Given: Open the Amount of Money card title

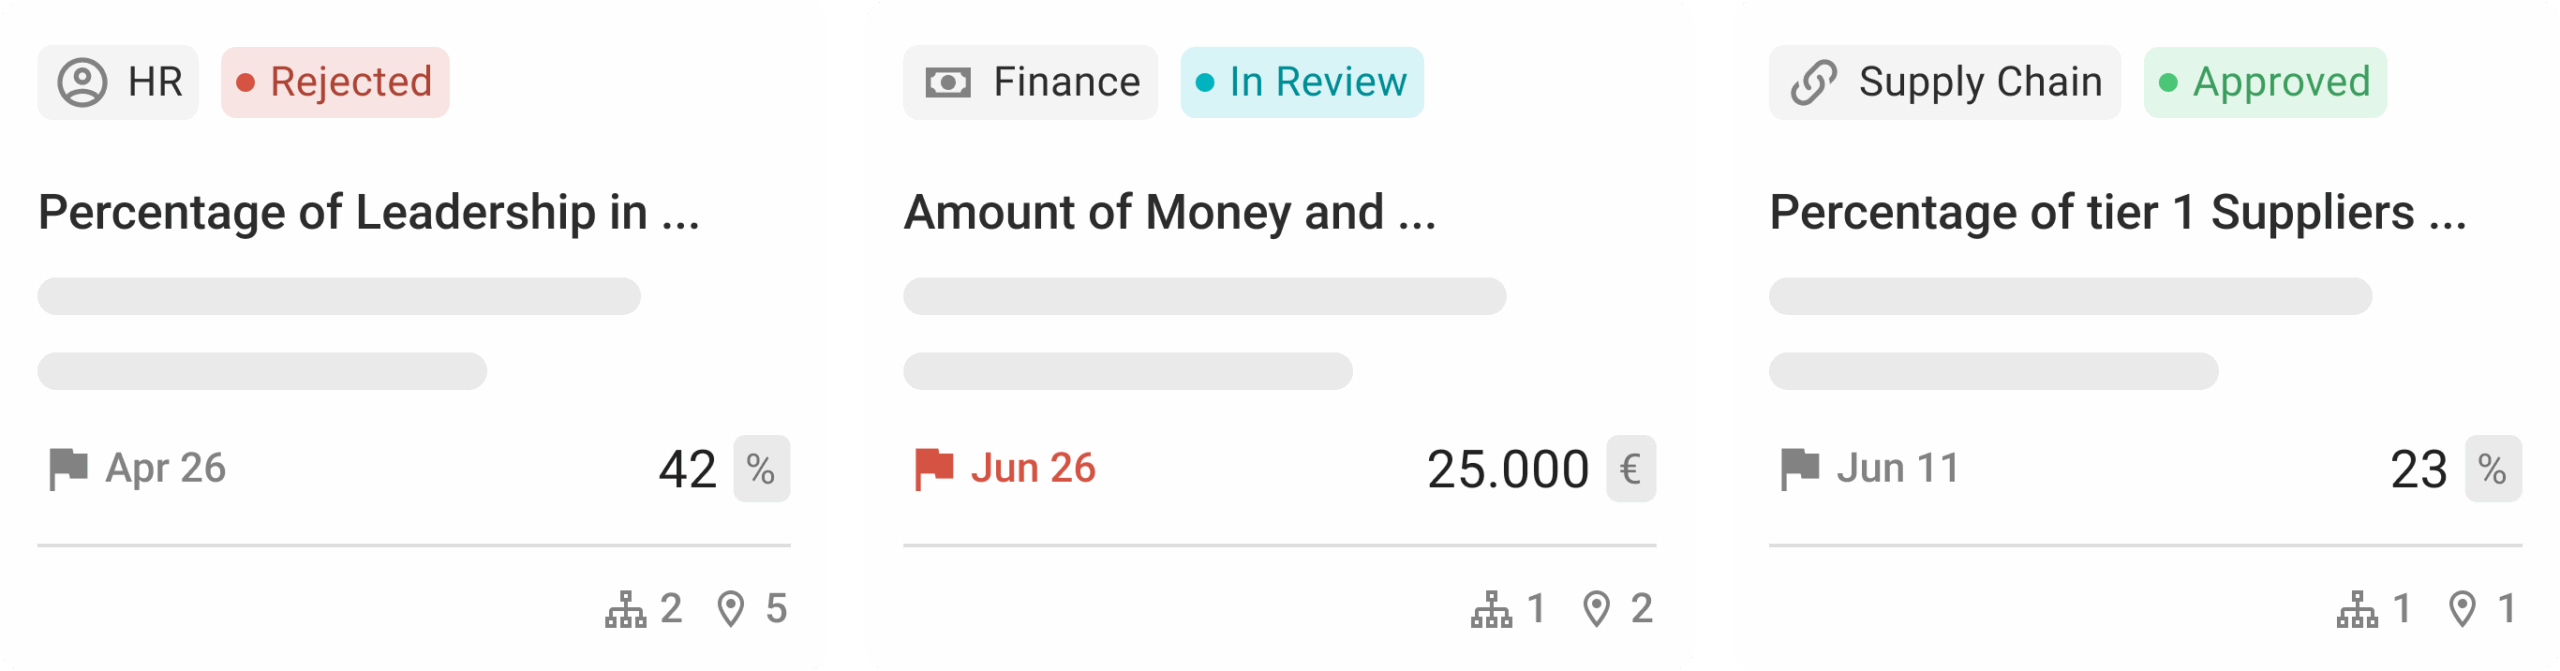Looking at the screenshot, I should (1169, 213).
